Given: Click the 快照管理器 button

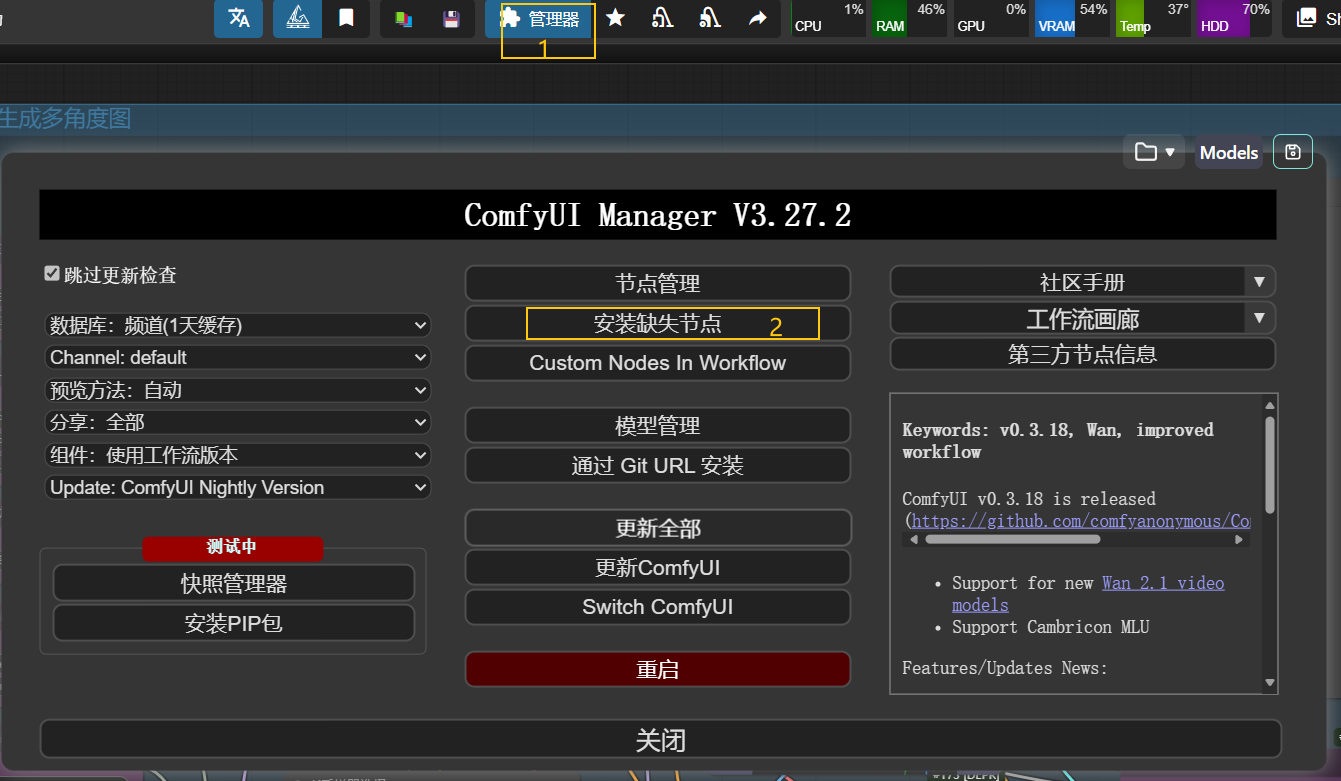Looking at the screenshot, I should point(234,582).
